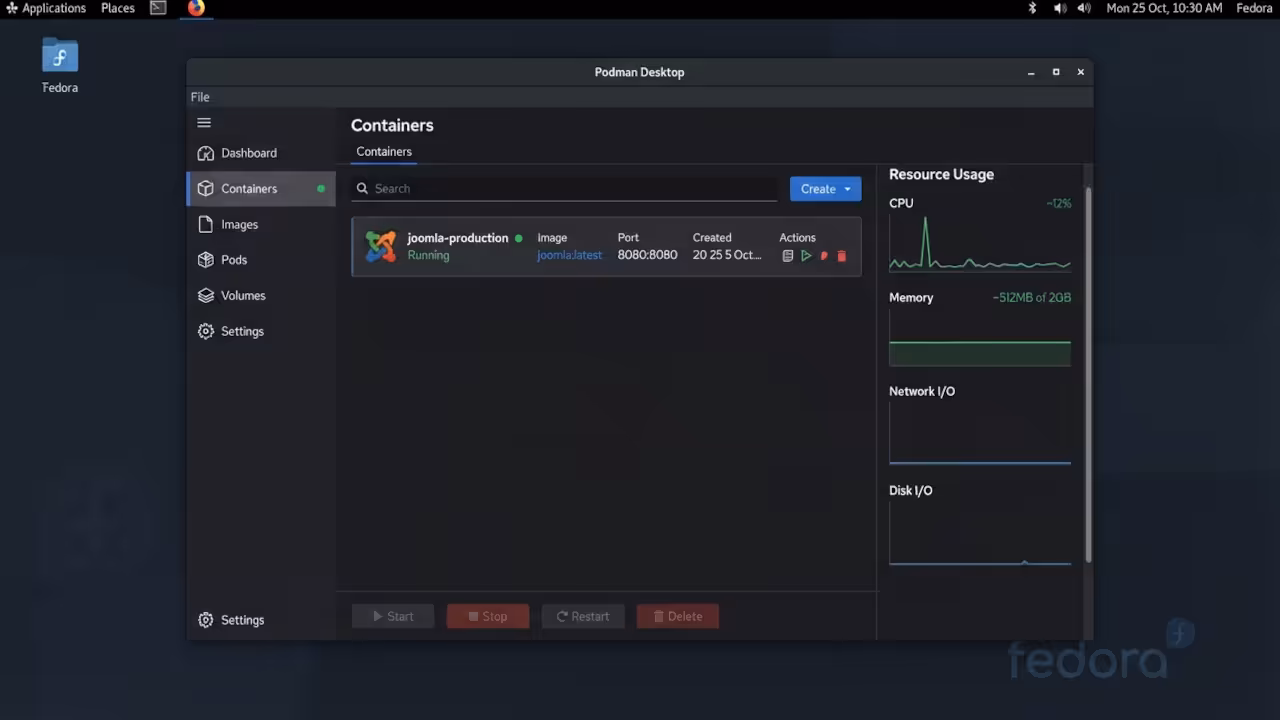Image resolution: width=1280 pixels, height=720 pixels.
Task: Switch to the Containers tab
Action: click(384, 152)
